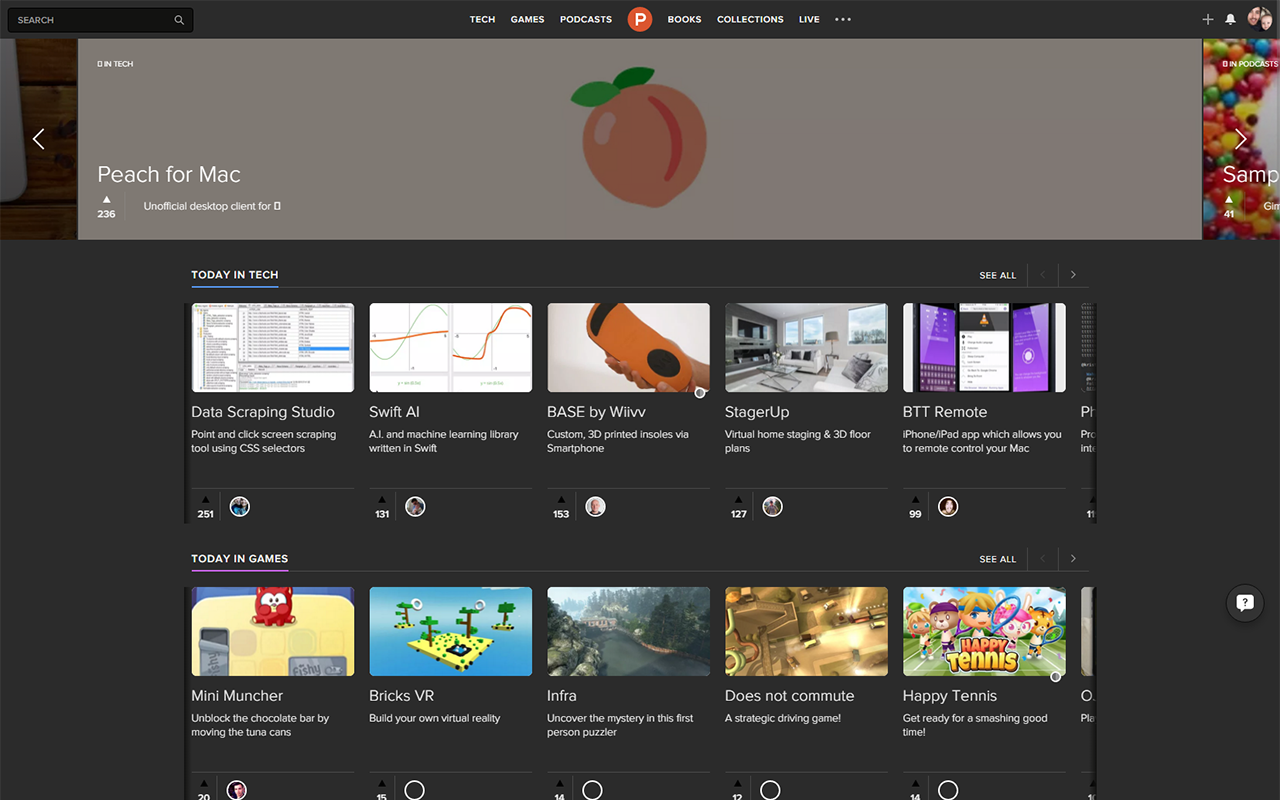Open the Today in Tech heading
Image resolution: width=1280 pixels, height=800 pixels.
235,275
